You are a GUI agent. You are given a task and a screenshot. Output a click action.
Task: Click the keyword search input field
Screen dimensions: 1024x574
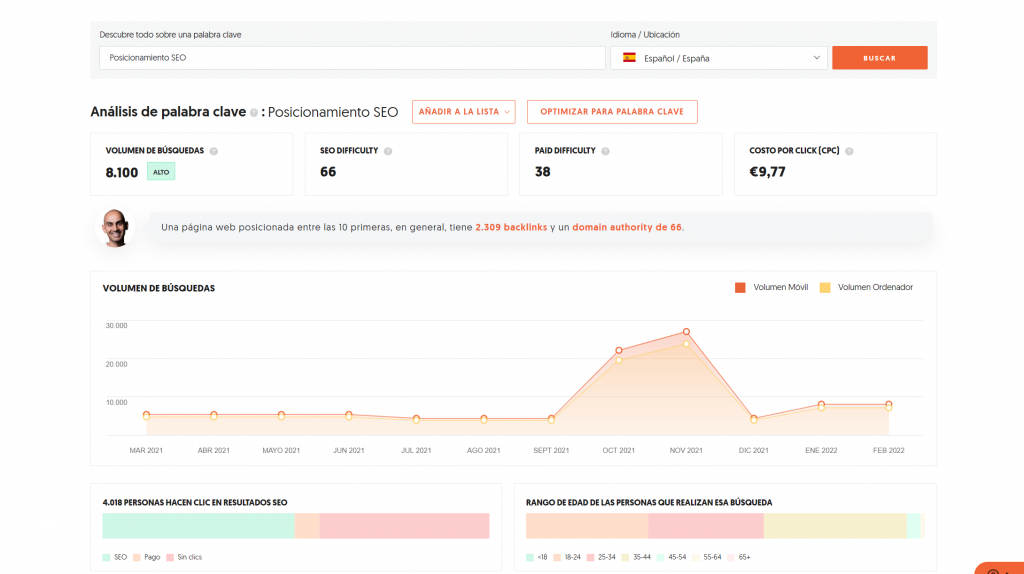(x=352, y=57)
